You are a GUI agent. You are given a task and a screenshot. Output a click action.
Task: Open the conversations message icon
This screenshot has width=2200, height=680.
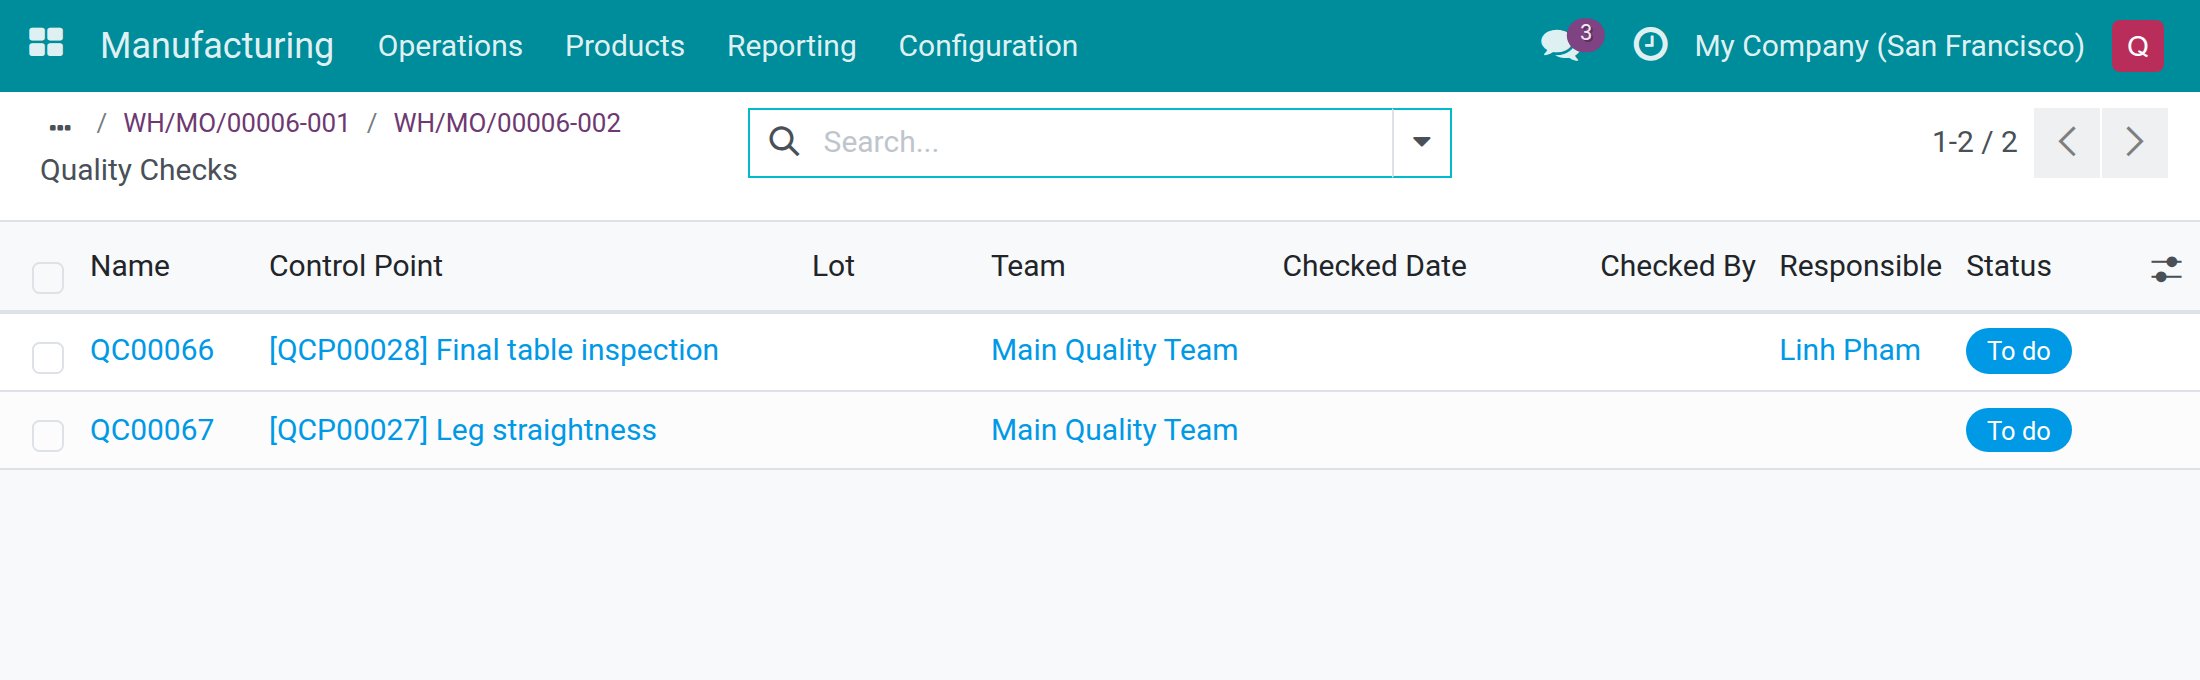pos(1561,45)
